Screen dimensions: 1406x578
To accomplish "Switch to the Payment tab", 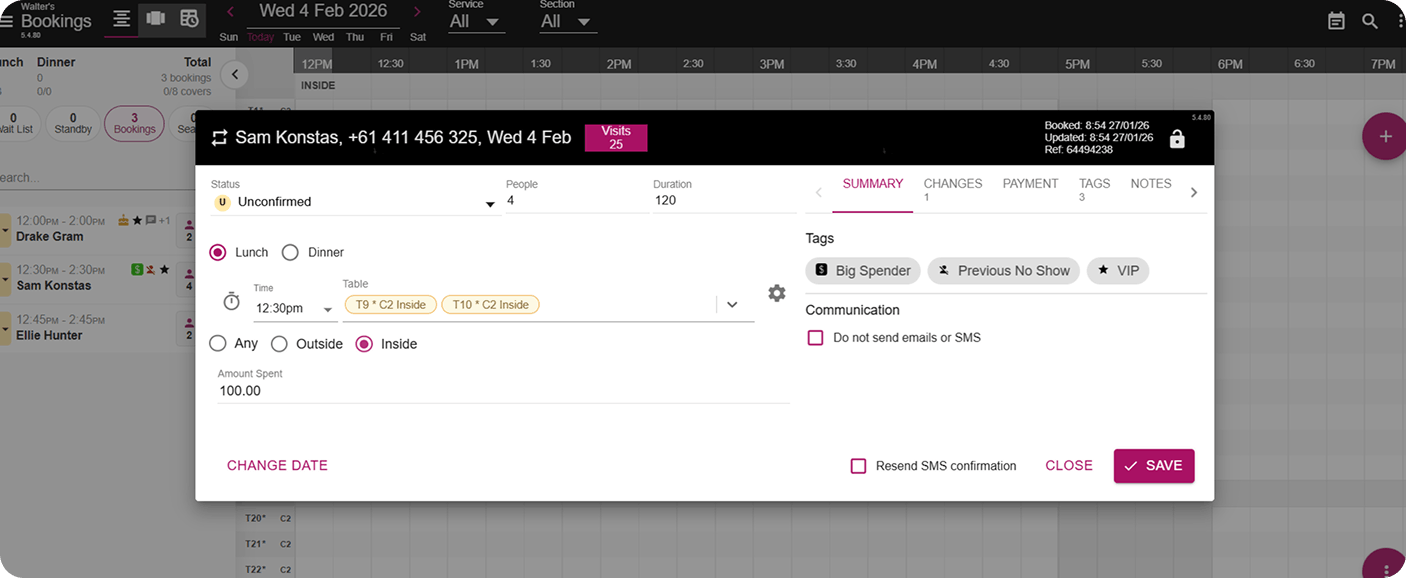I will point(1030,184).
